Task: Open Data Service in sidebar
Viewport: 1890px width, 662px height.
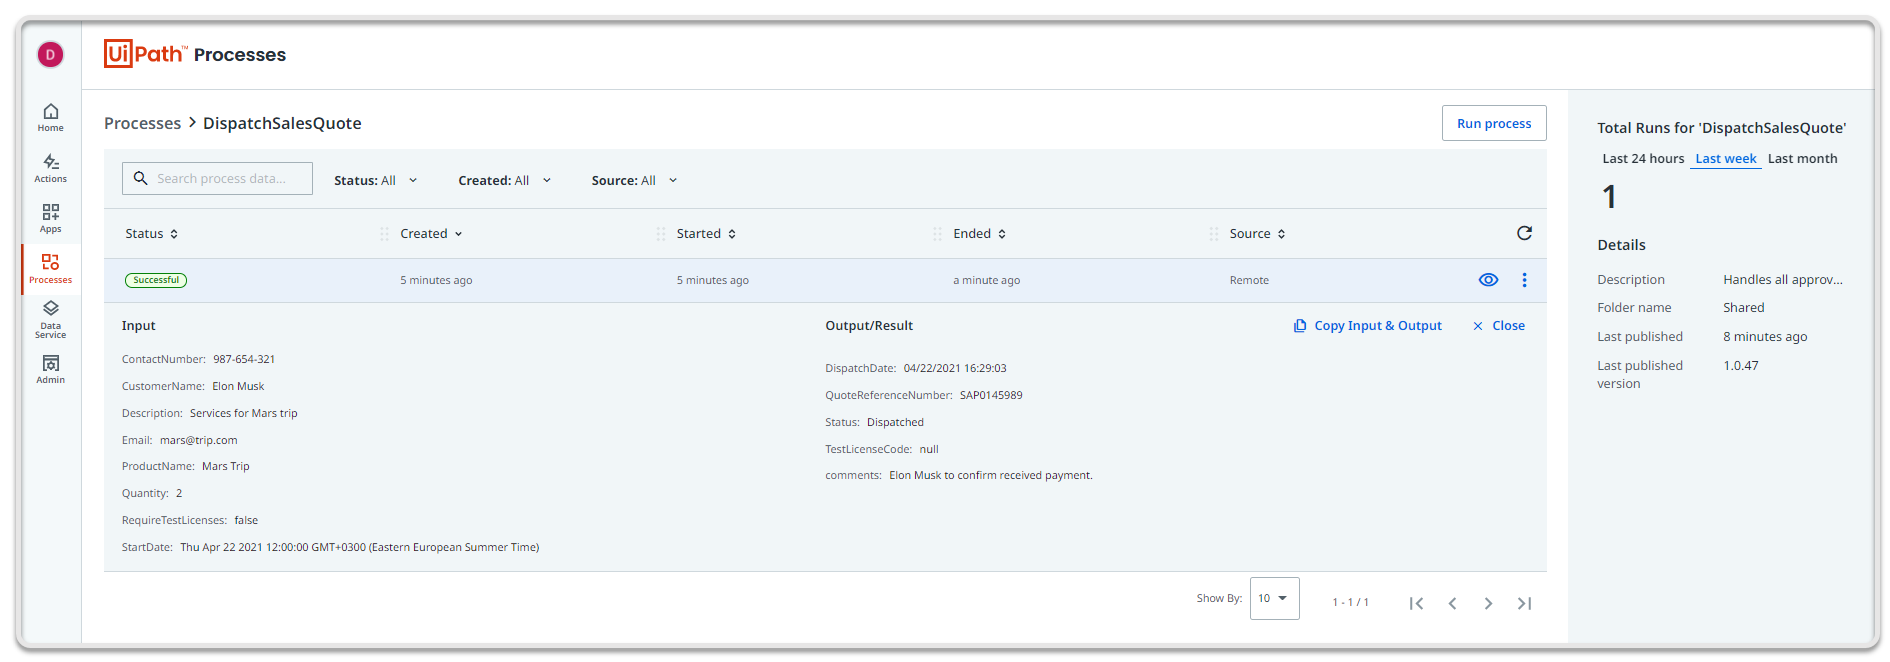Action: [x=50, y=319]
